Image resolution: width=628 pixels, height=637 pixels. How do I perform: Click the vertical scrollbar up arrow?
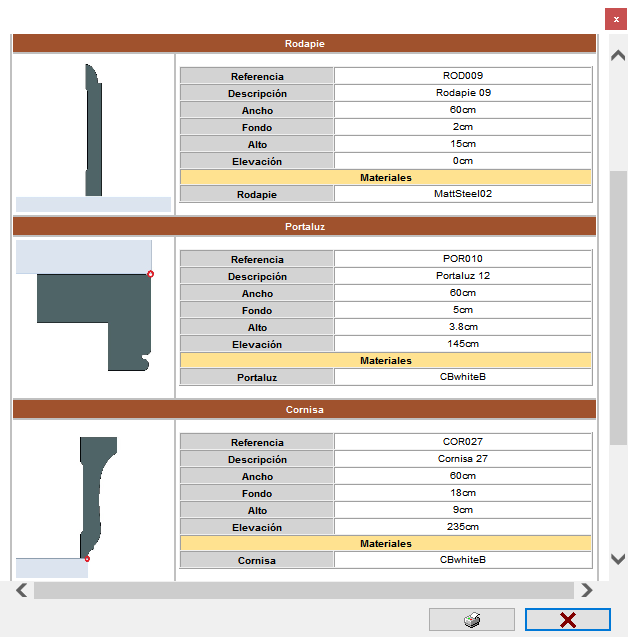point(618,55)
